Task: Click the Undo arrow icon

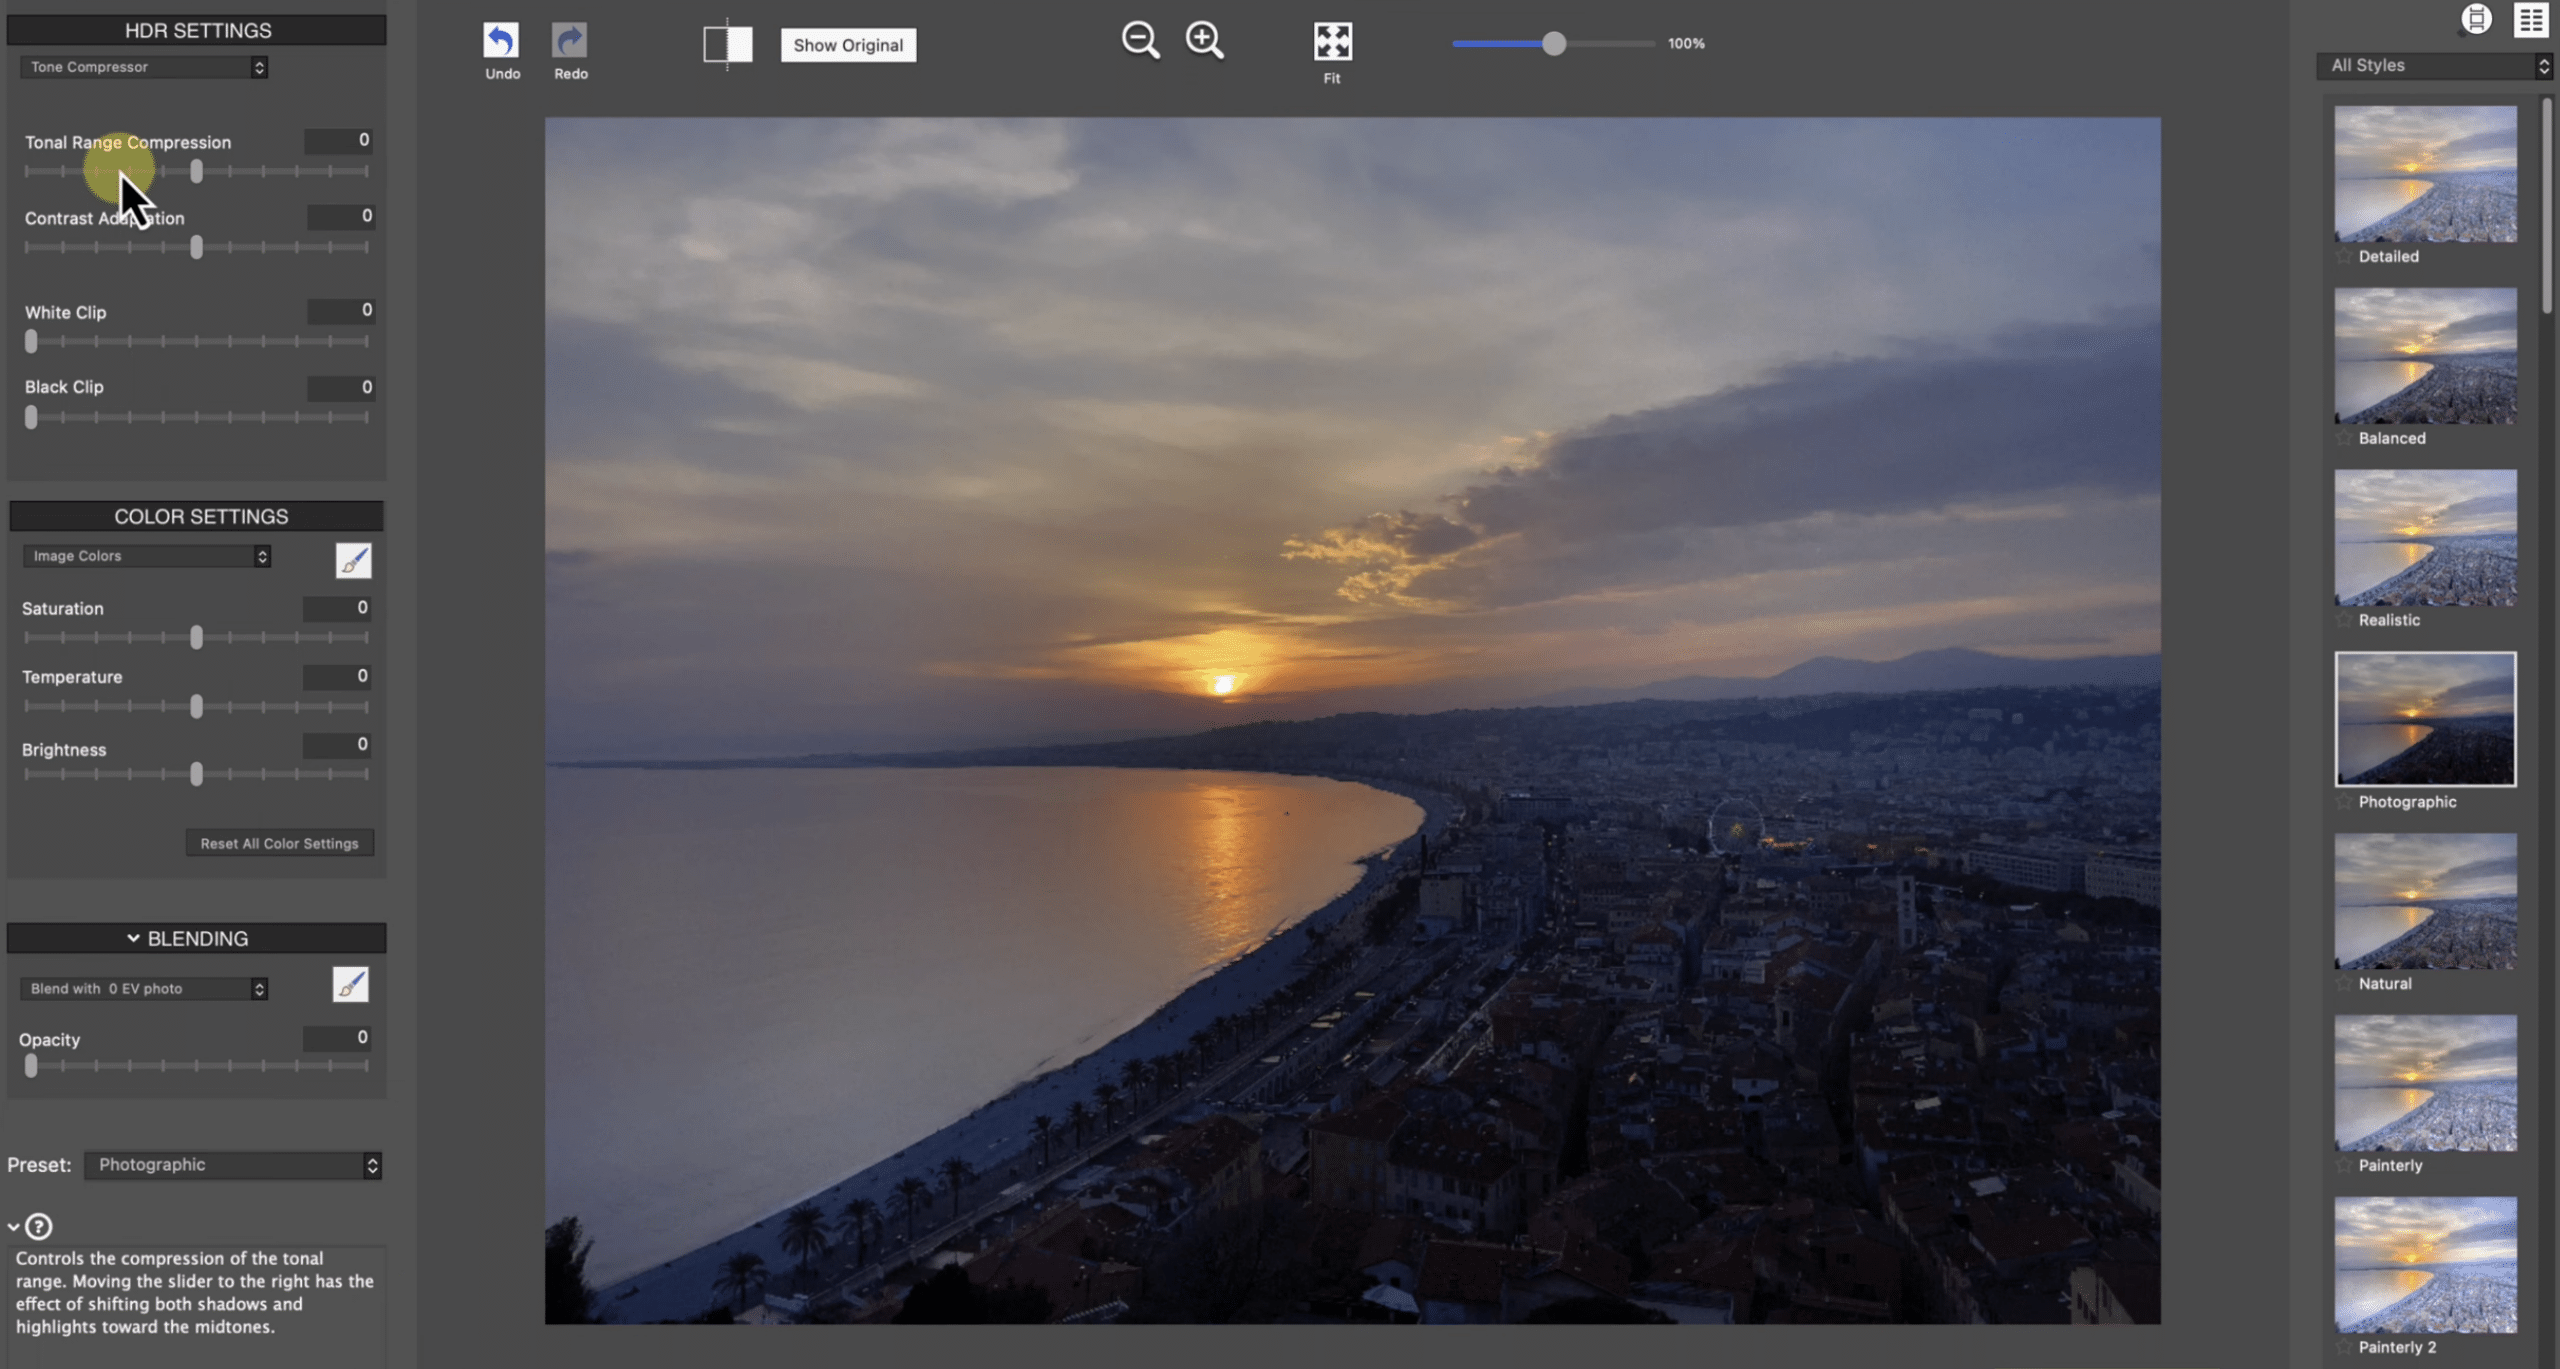Action: click(501, 41)
